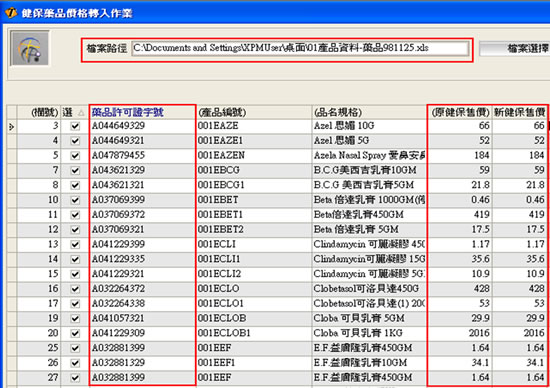Image resolution: width=550 pixels, height=388 pixels.
Task: Toggle the checkbox for row number 10
Action: click(75, 200)
